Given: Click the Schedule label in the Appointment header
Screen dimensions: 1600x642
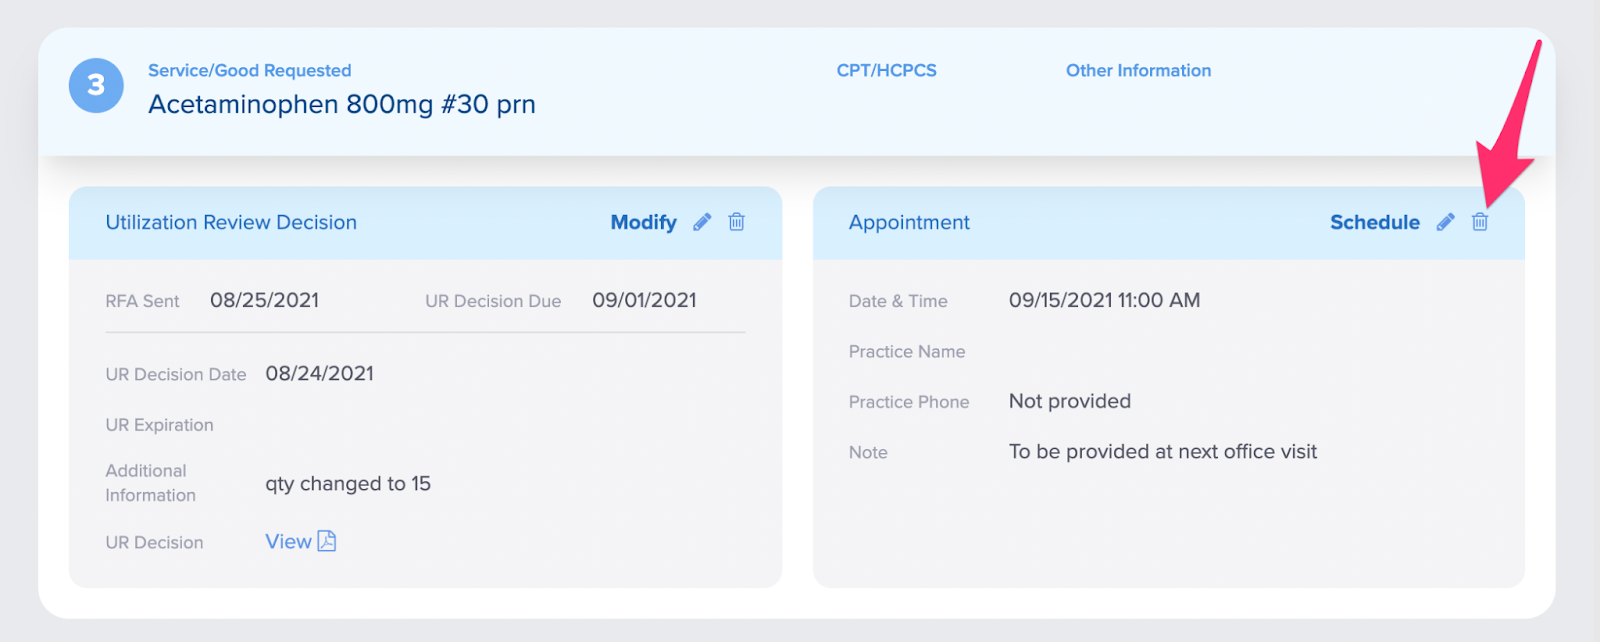Looking at the screenshot, I should click(1374, 222).
